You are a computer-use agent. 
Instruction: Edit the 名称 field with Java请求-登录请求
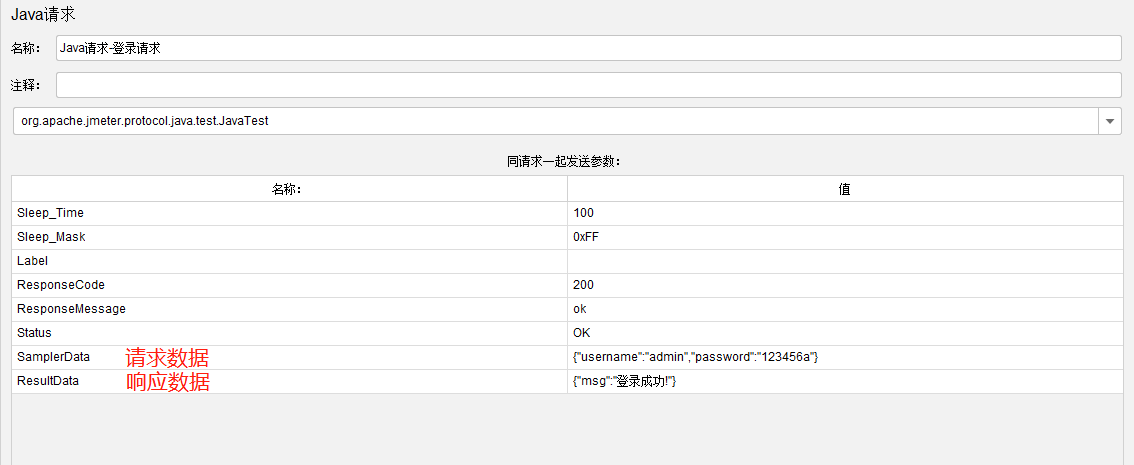[x=589, y=48]
